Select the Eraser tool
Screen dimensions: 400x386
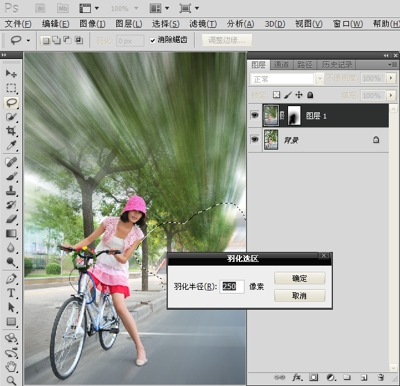coord(11,219)
